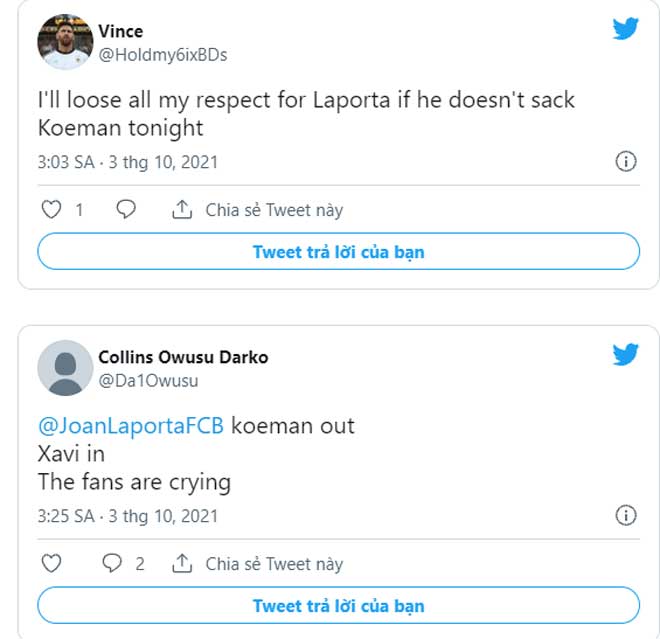Open Vince's profile picture

click(x=65, y=42)
